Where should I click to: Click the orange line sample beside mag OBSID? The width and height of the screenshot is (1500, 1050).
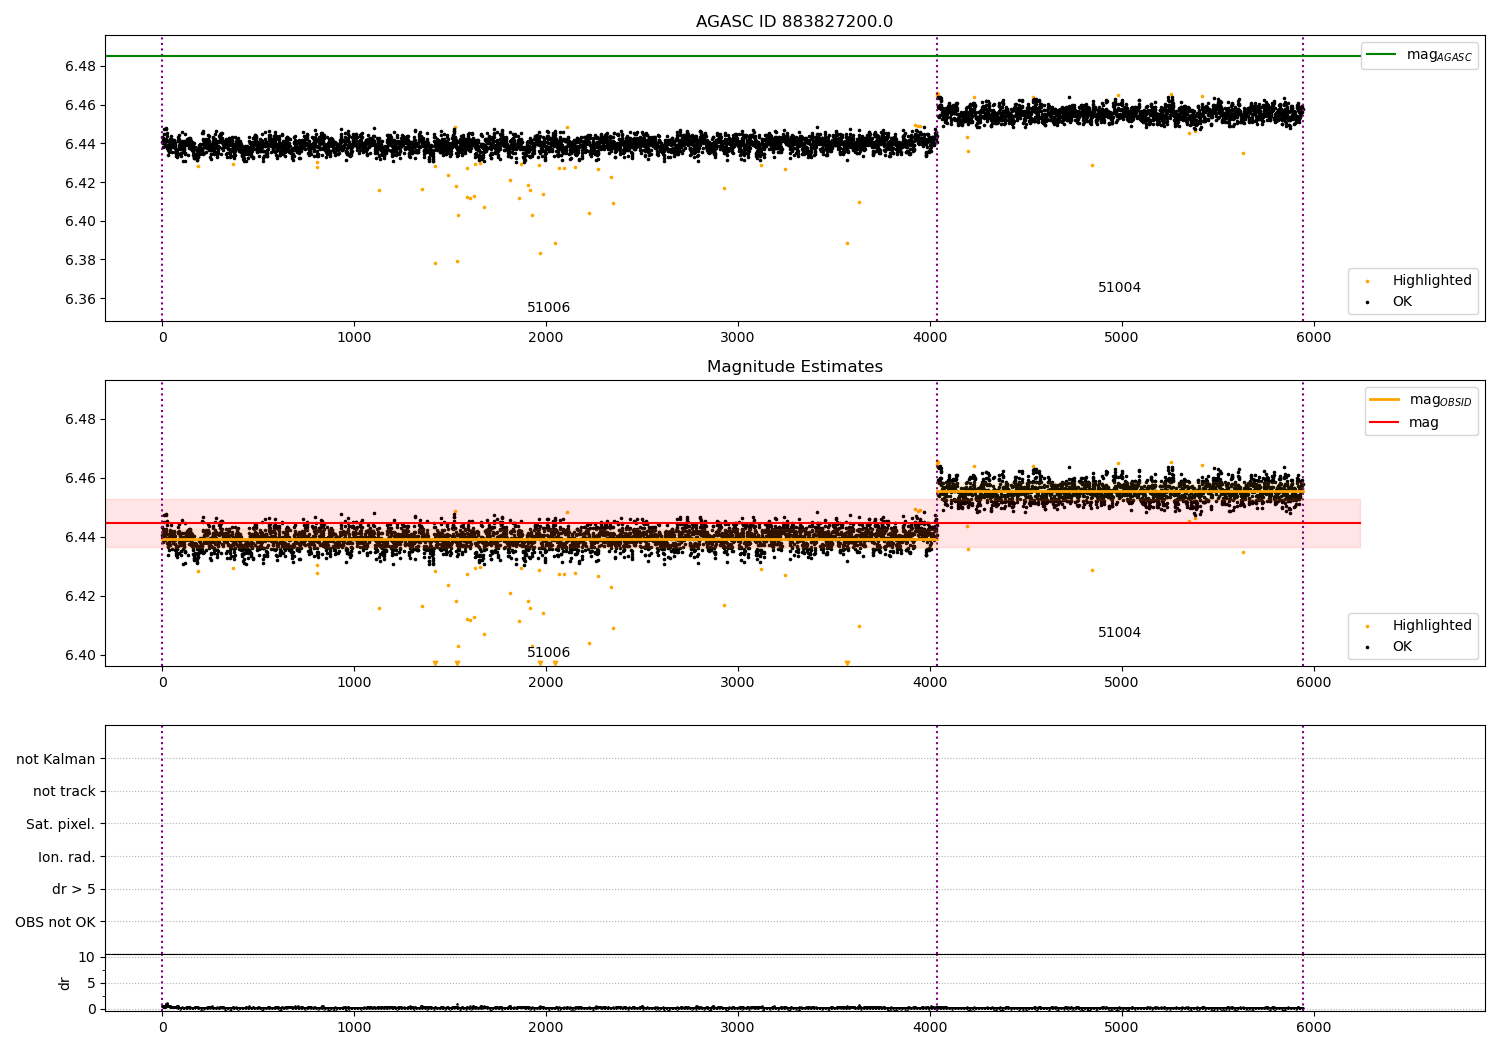click(x=1383, y=400)
